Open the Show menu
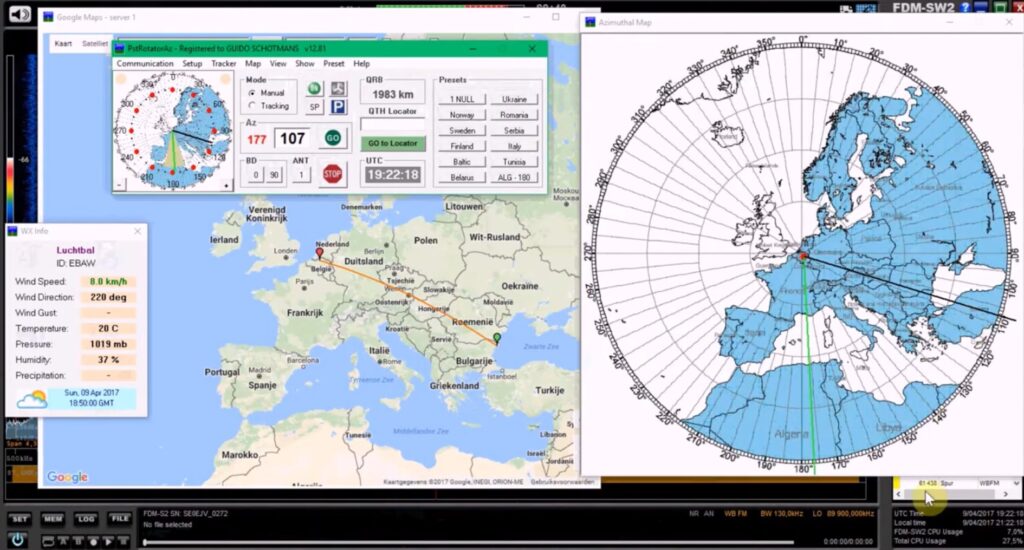 [x=305, y=63]
